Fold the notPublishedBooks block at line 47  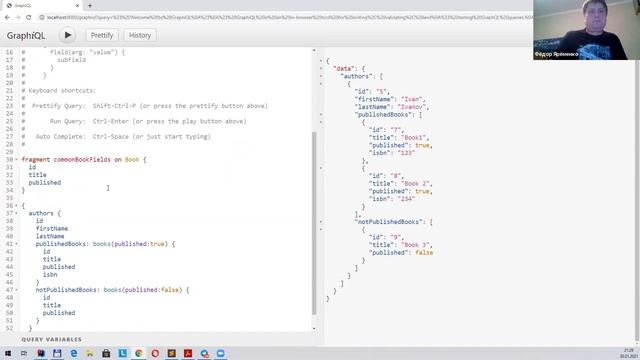(x=16, y=290)
